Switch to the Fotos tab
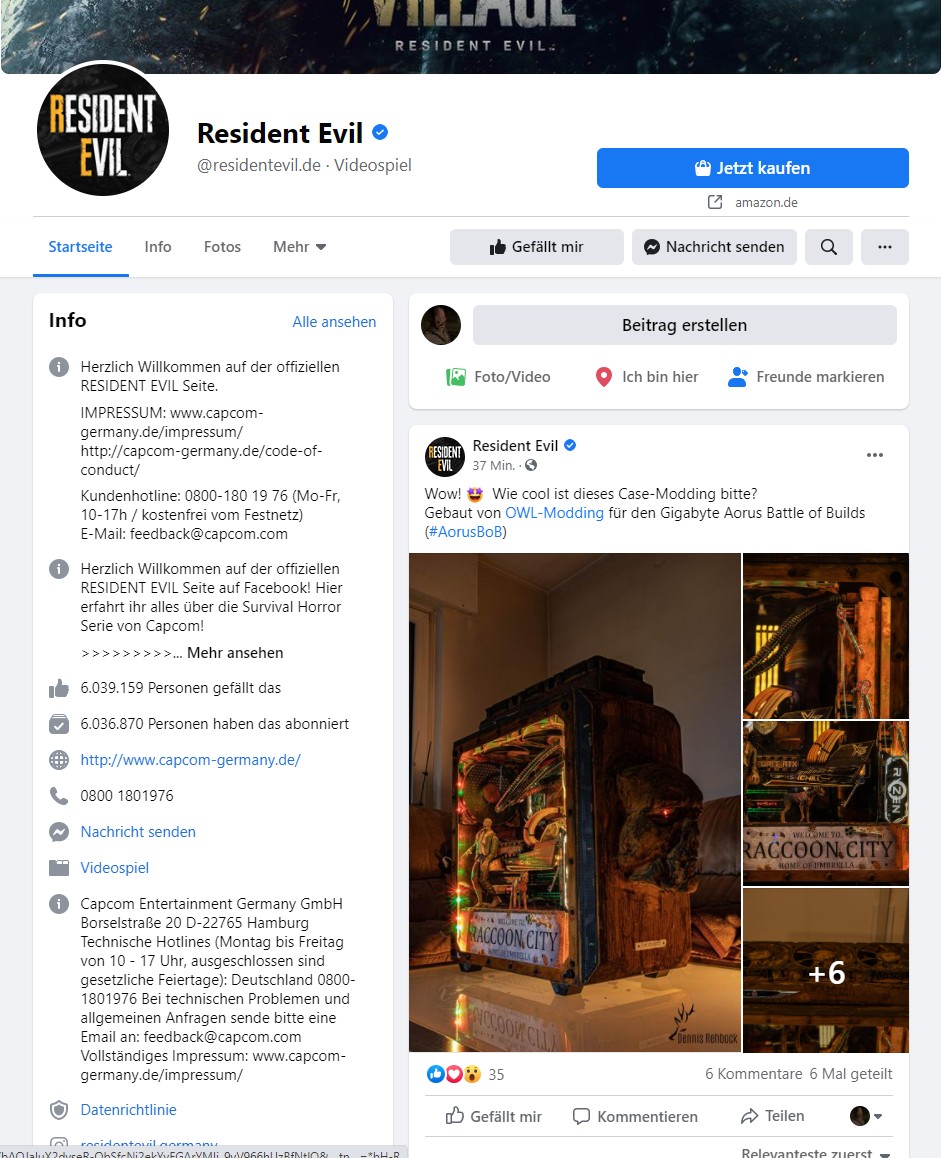 (222, 247)
